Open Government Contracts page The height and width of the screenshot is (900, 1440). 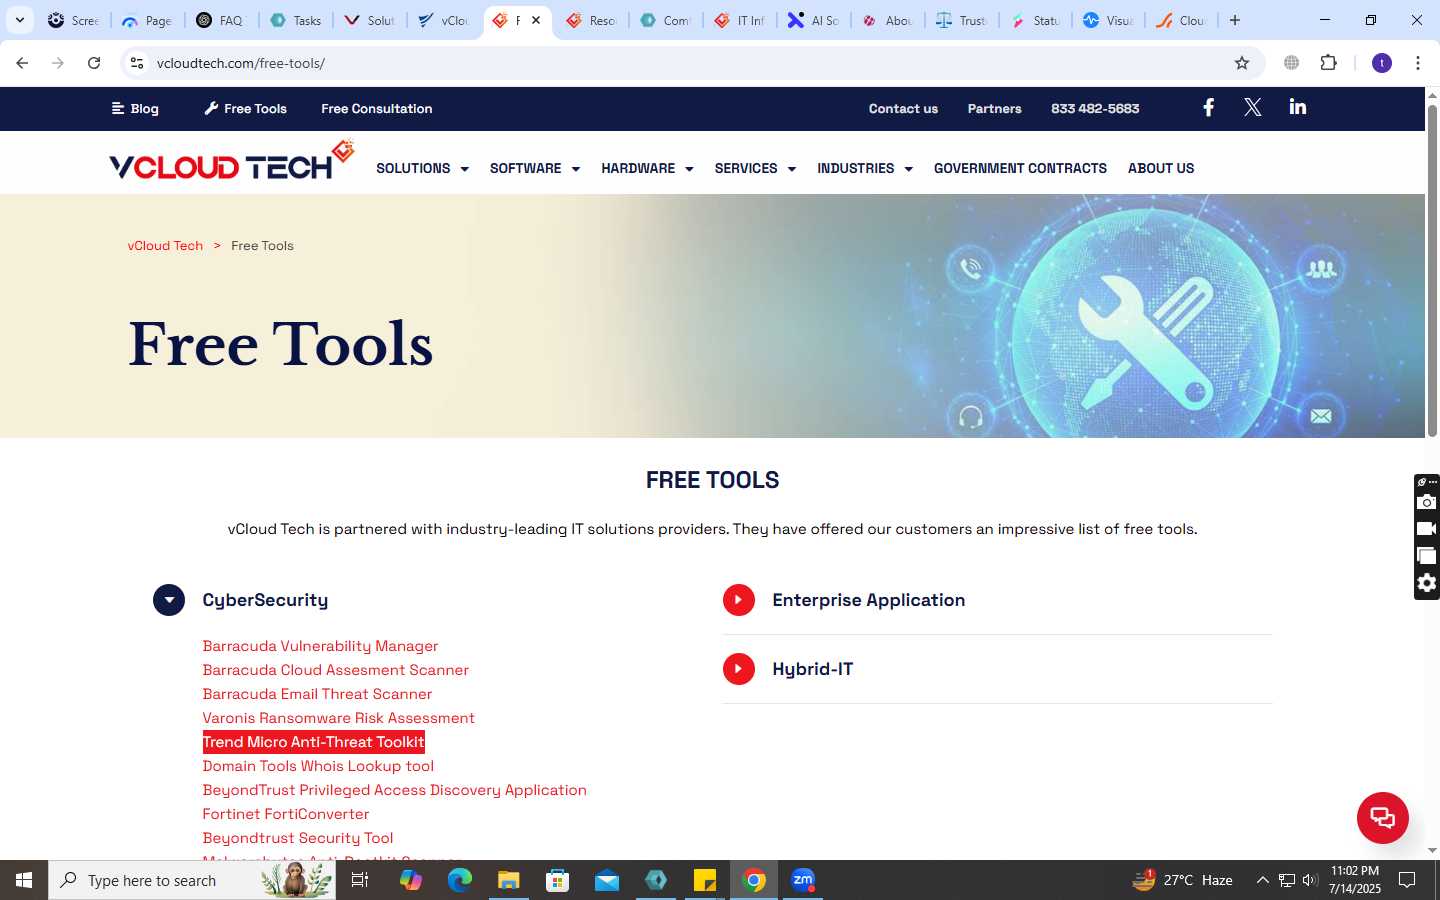tap(1020, 168)
